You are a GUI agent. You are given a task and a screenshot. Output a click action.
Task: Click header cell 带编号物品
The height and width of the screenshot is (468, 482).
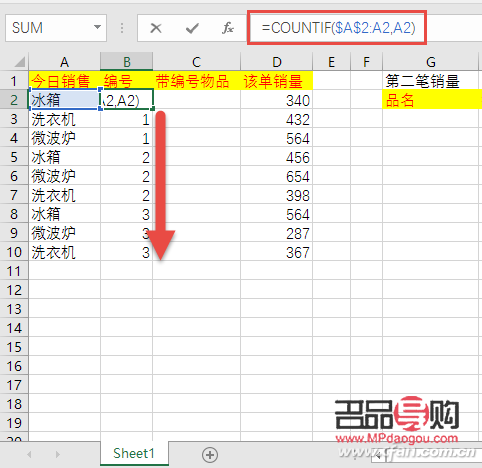pyautogui.click(x=197, y=81)
